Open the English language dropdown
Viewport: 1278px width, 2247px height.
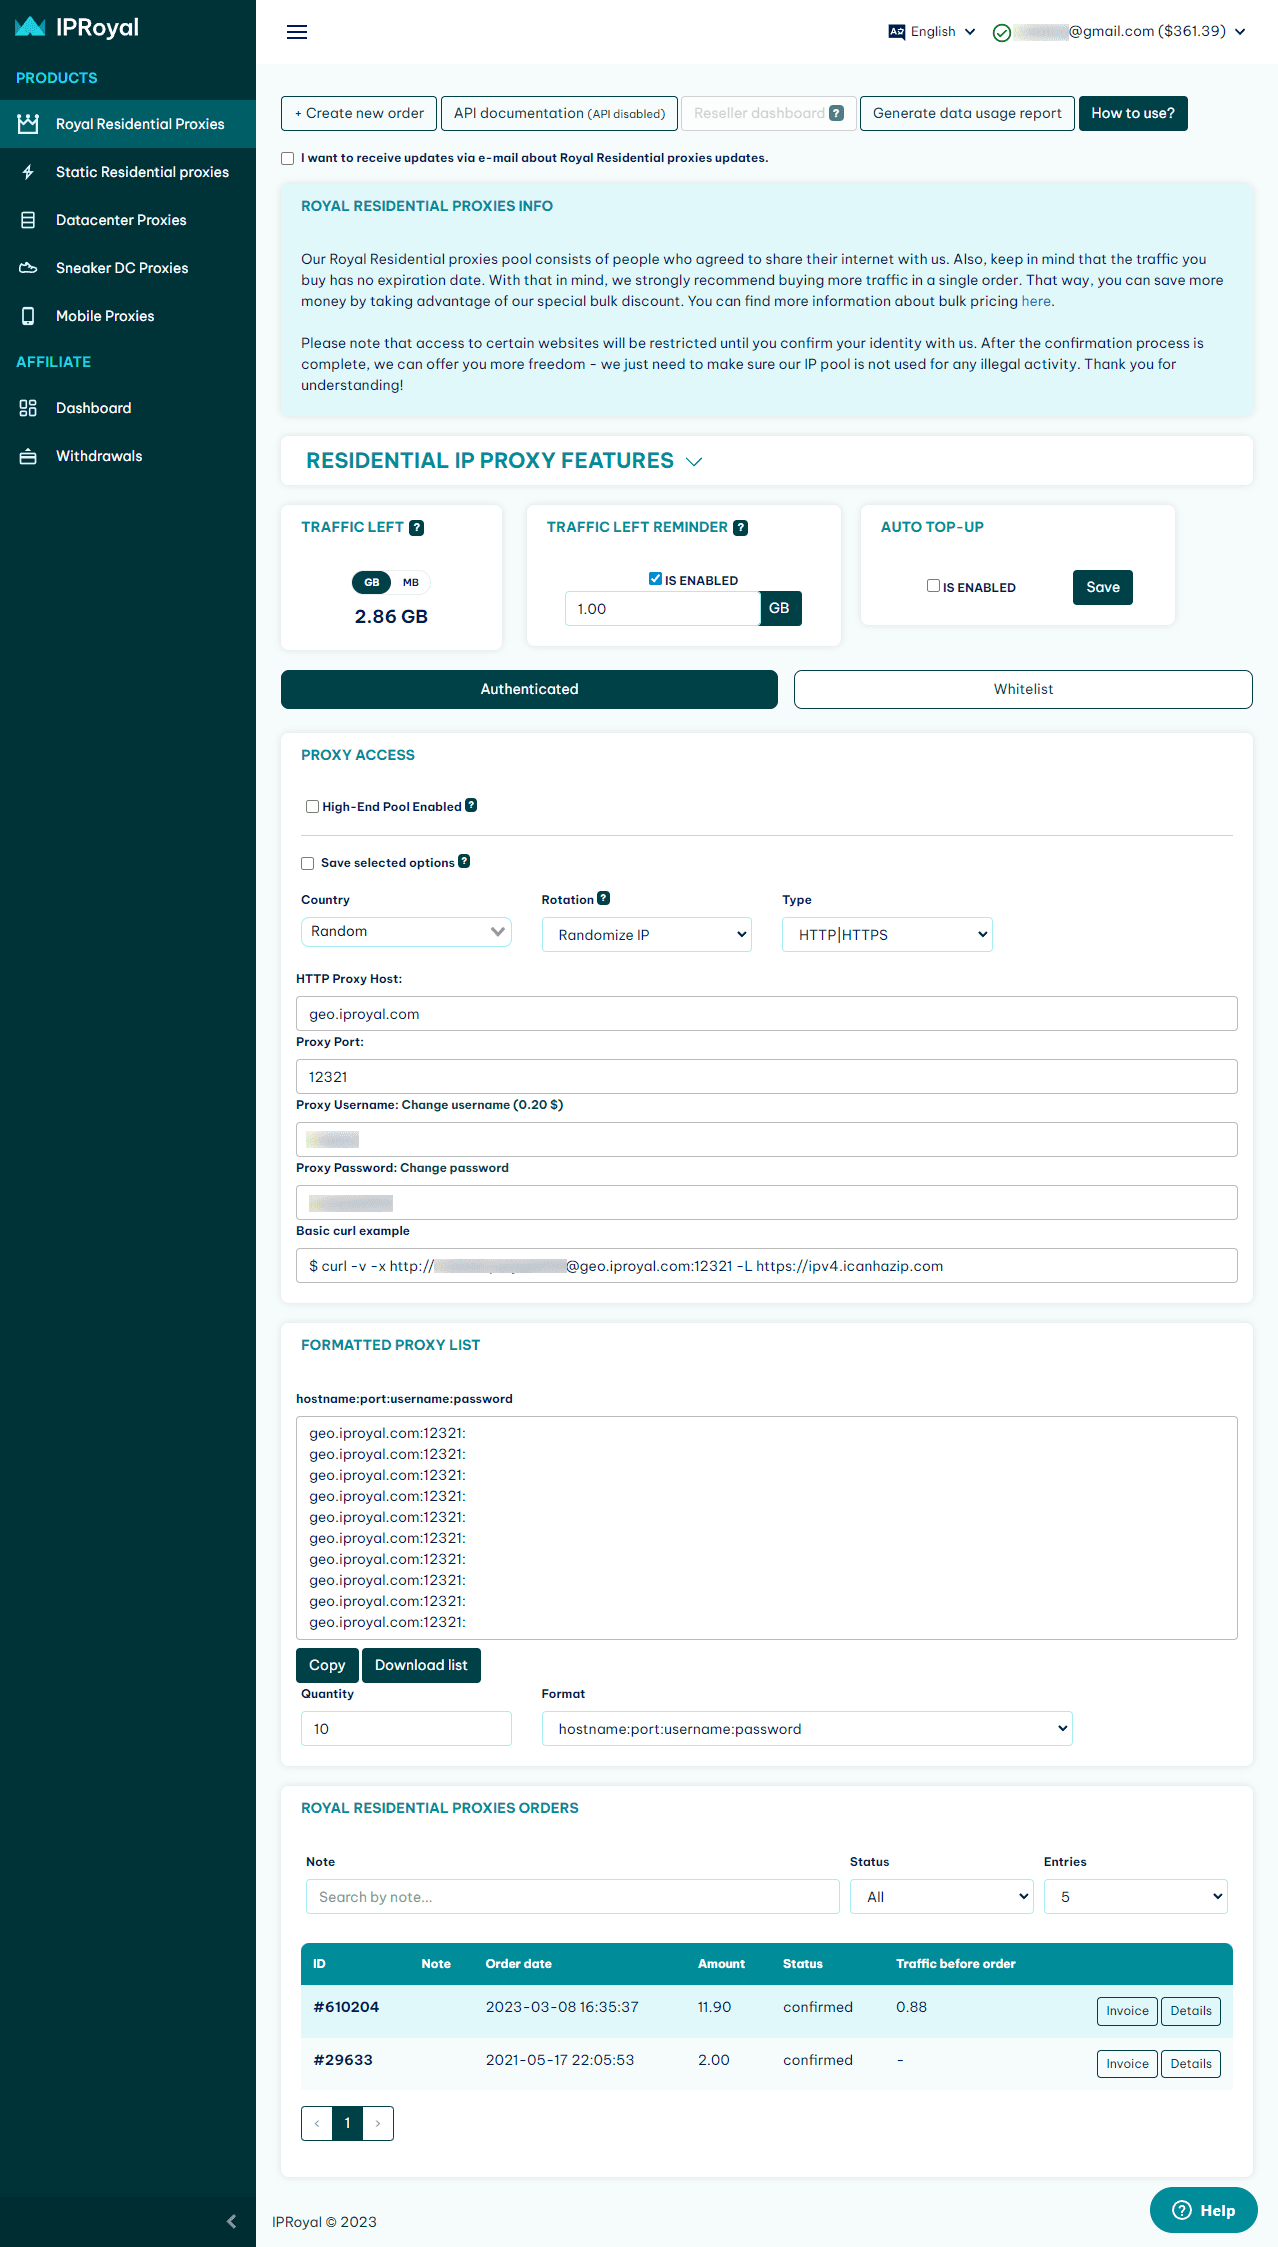(x=932, y=32)
